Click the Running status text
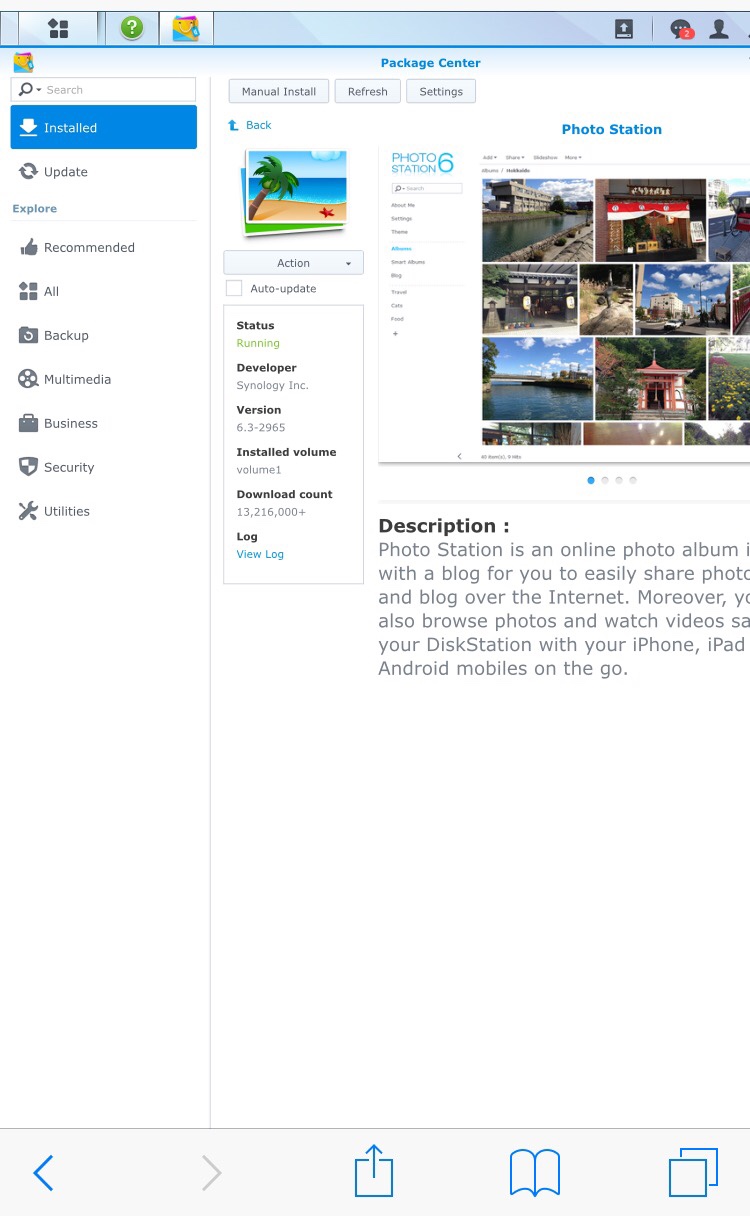 (258, 343)
